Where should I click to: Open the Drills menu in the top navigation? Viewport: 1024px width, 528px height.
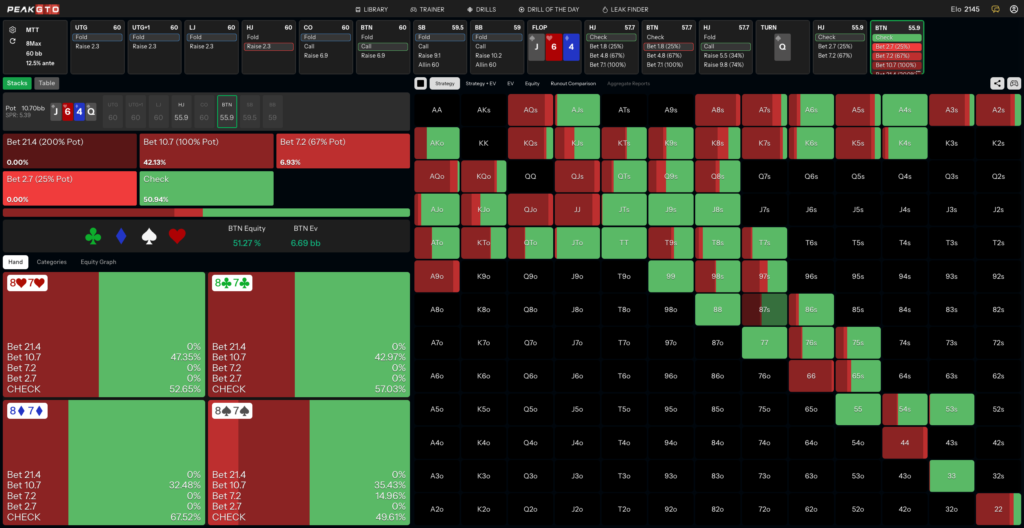(484, 10)
